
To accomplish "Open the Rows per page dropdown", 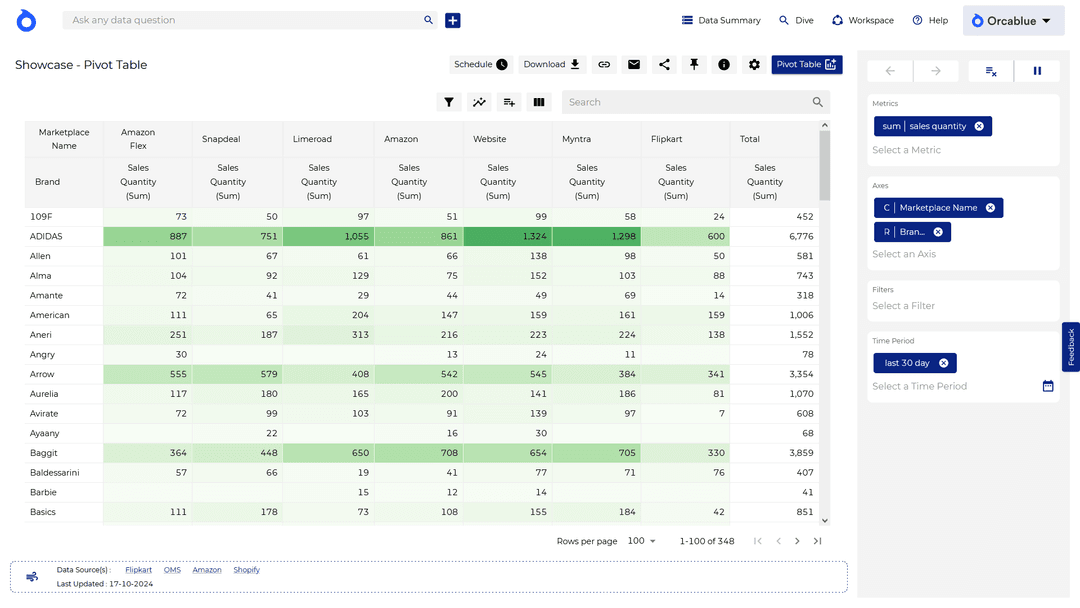I will (639, 541).
